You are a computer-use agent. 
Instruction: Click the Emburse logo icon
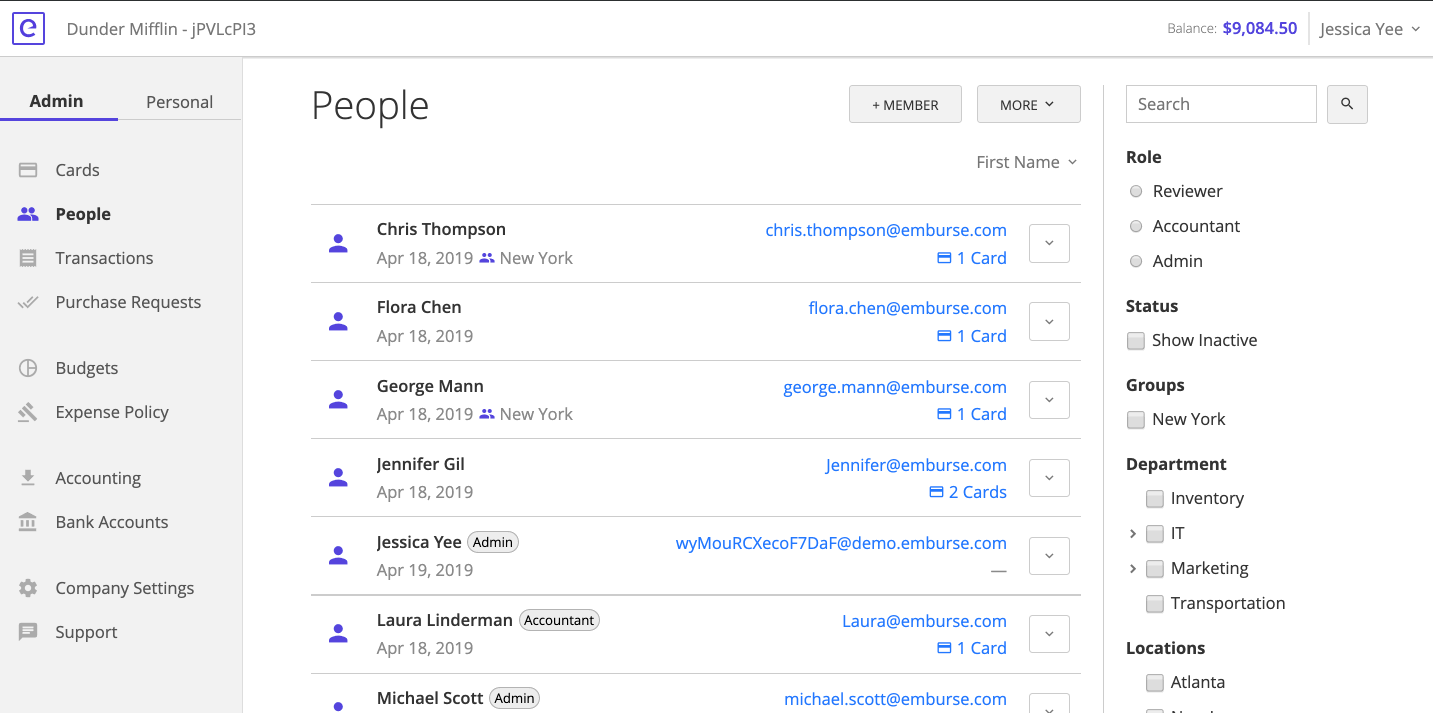point(29,28)
